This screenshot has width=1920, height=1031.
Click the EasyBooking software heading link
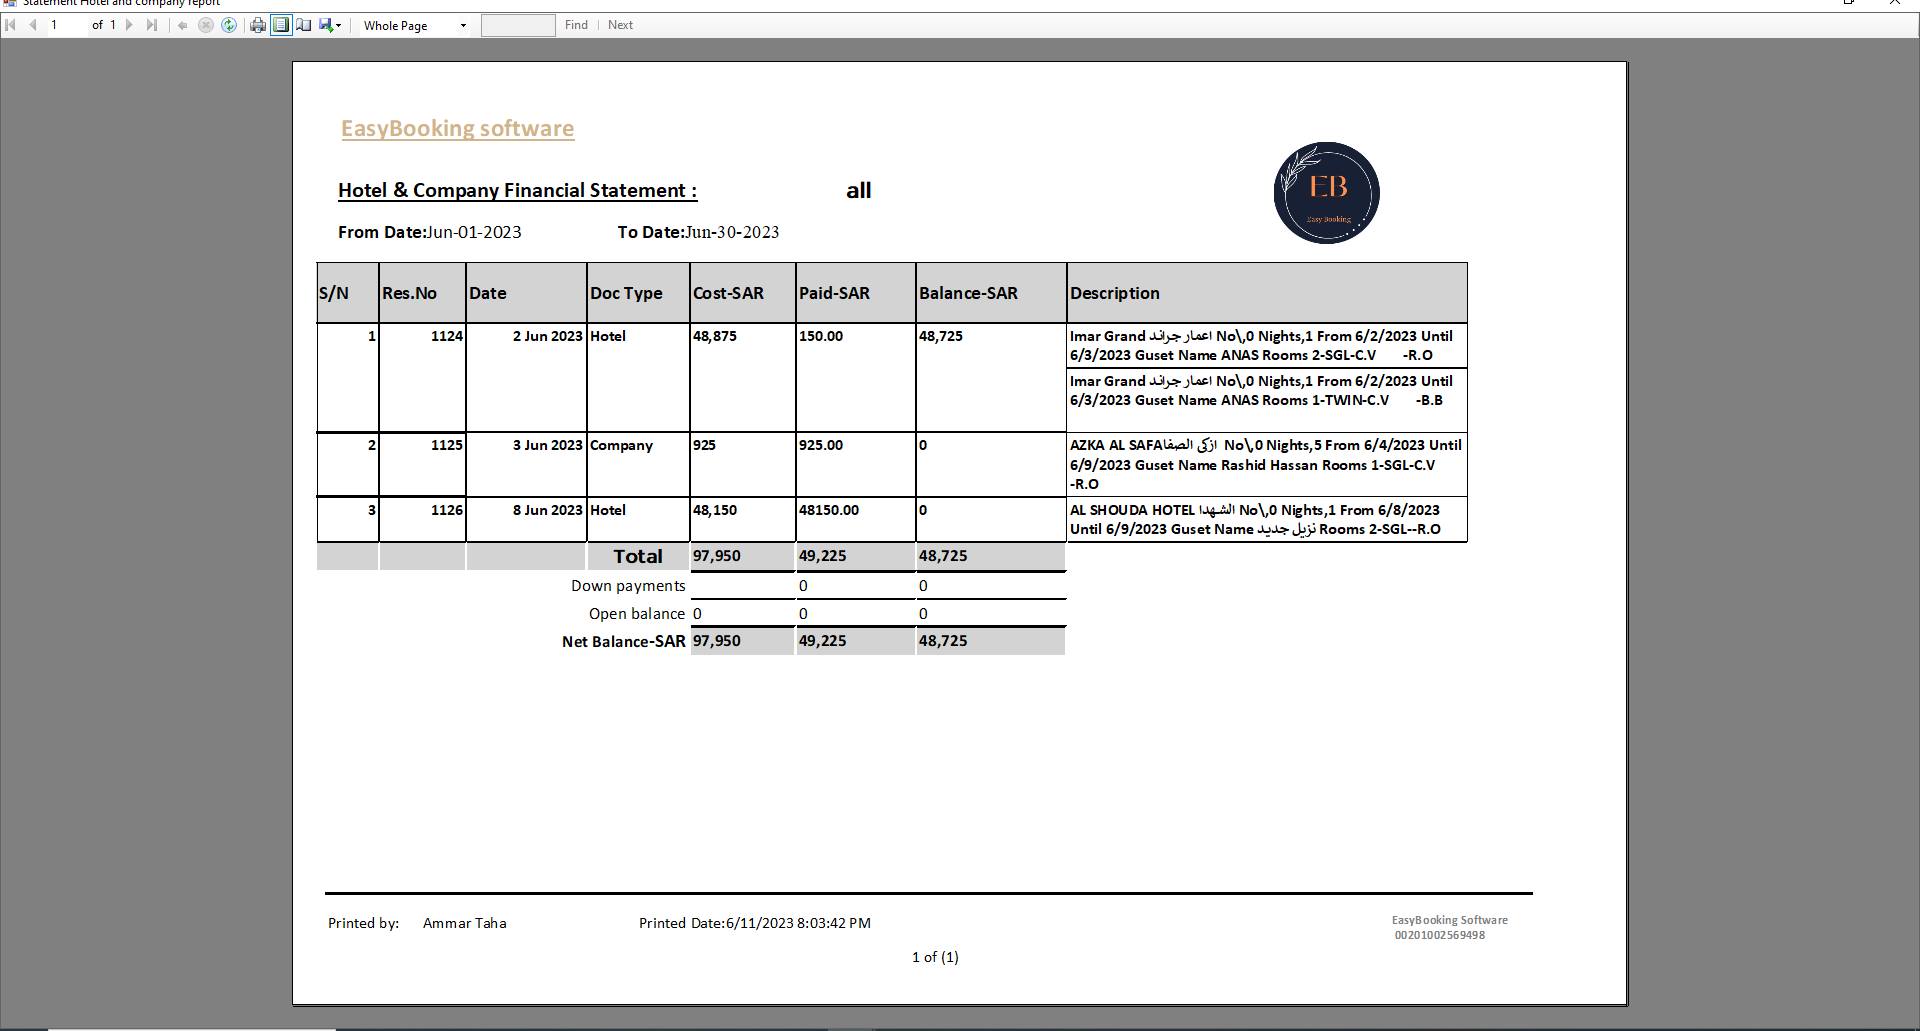point(457,128)
